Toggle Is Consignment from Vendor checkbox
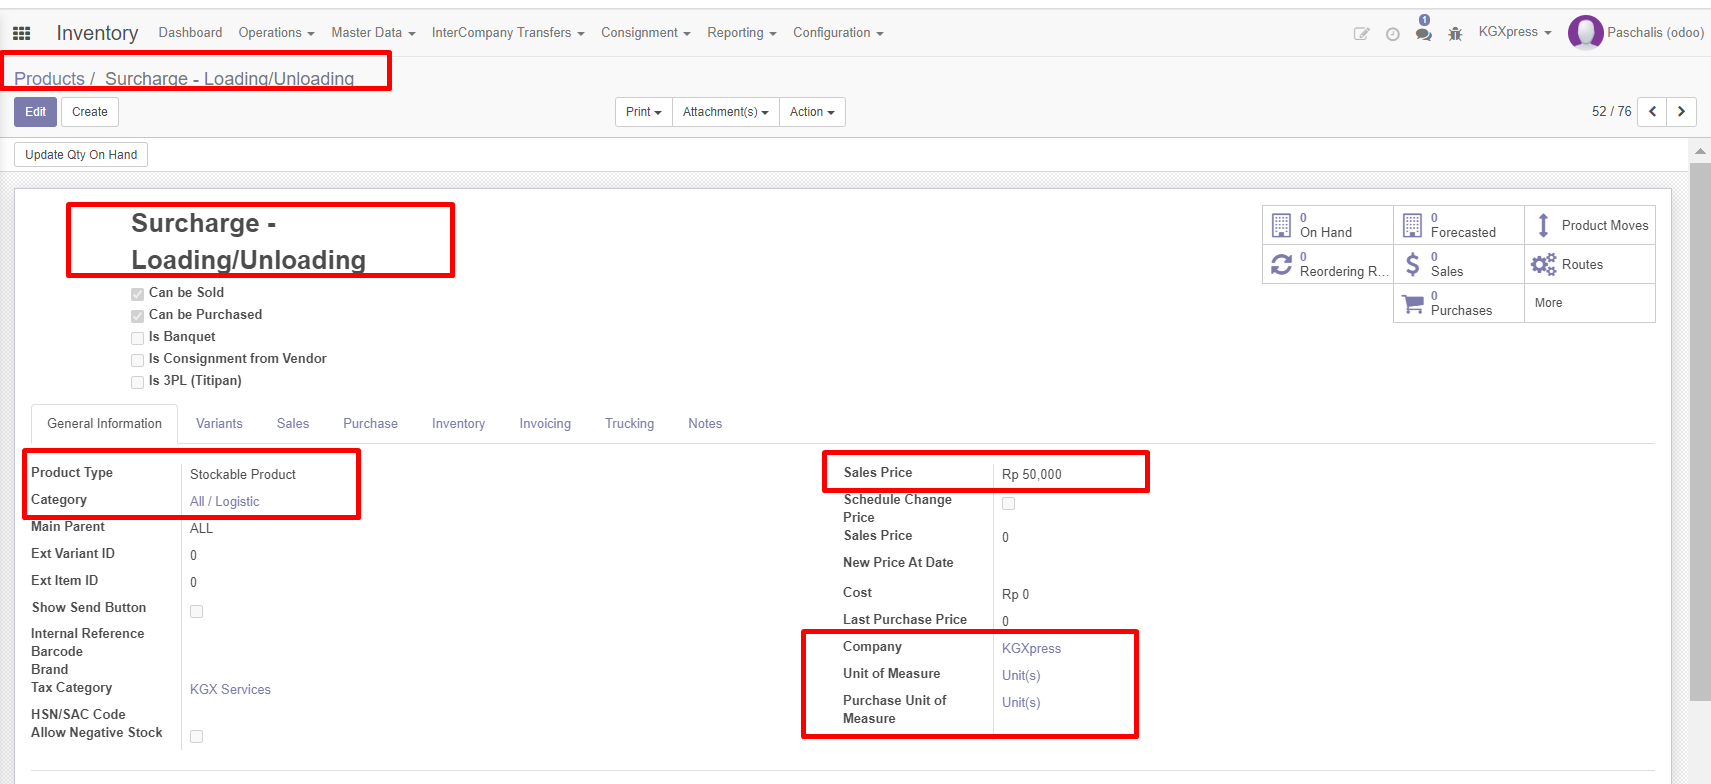Image resolution: width=1711 pixels, height=784 pixels. tap(137, 360)
